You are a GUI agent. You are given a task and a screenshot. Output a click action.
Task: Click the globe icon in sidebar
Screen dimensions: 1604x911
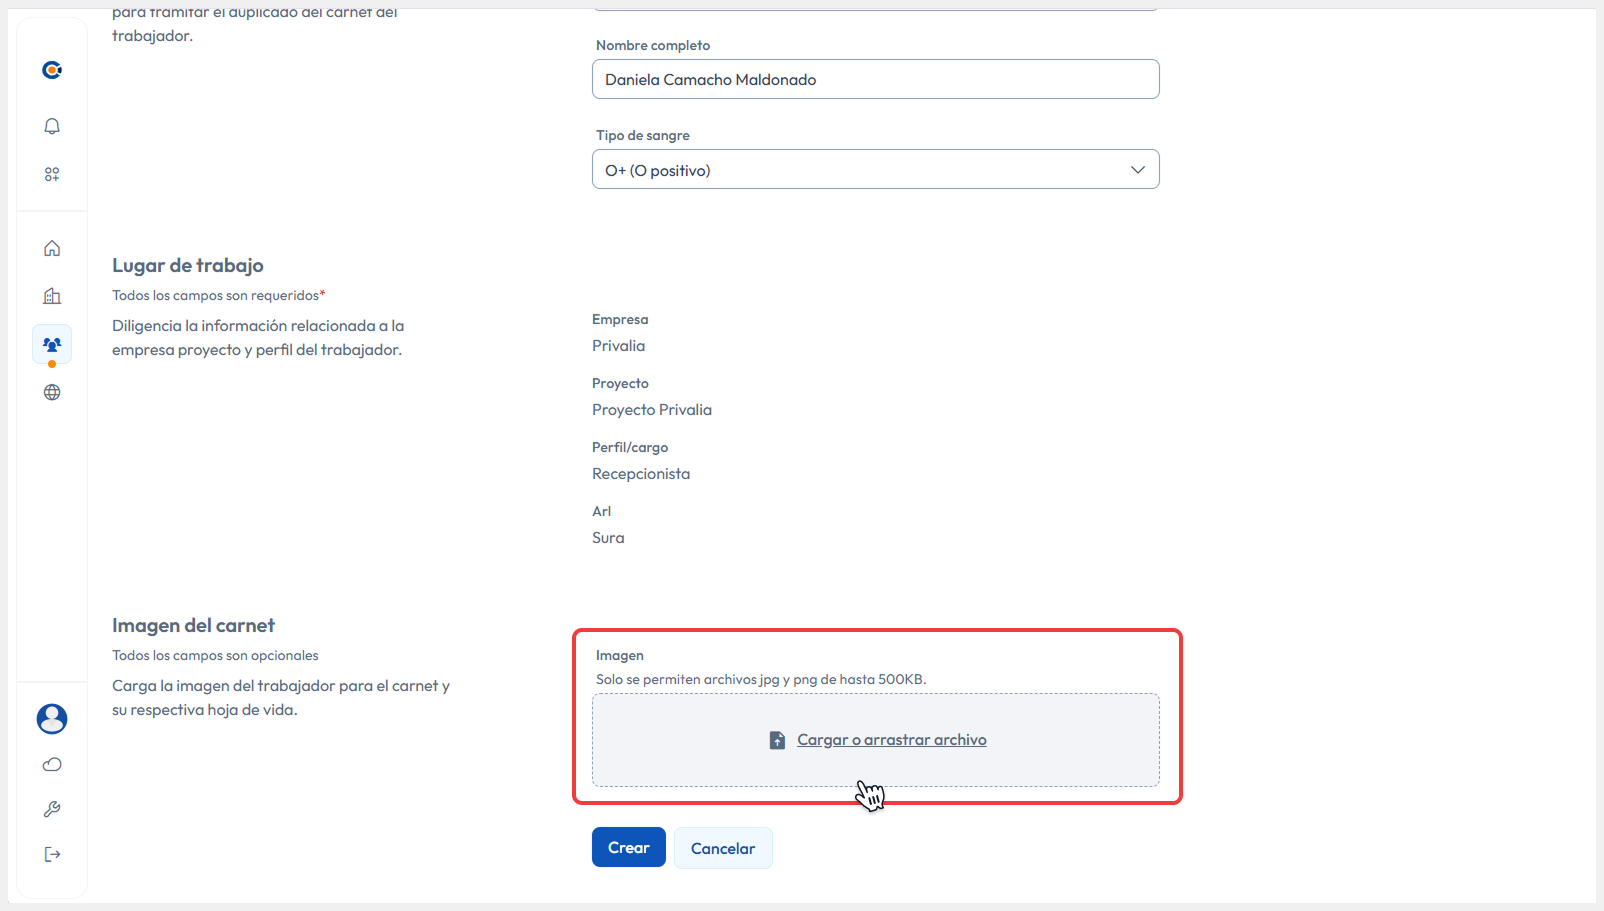pyautogui.click(x=52, y=392)
